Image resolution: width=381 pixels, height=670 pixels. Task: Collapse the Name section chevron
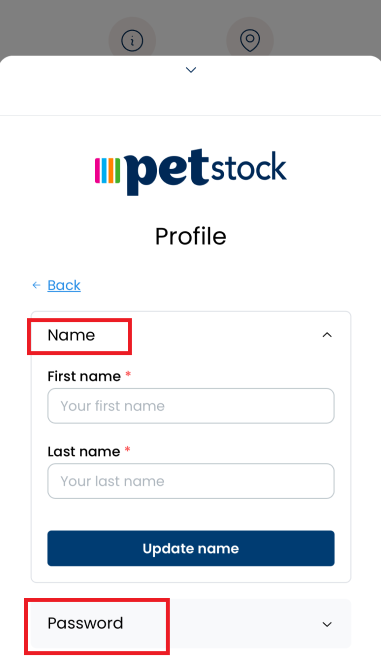[x=327, y=335]
